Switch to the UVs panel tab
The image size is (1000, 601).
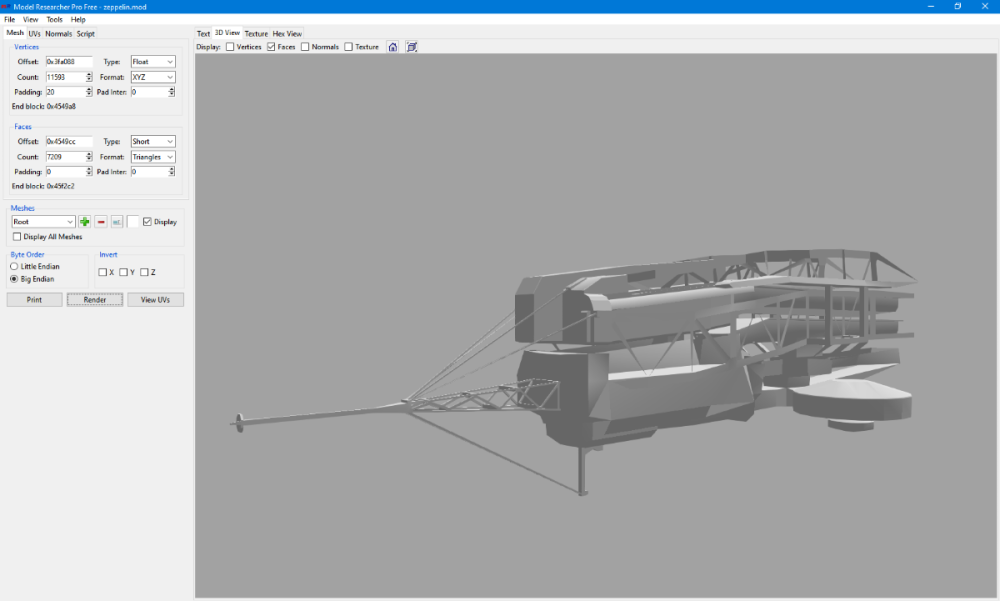(x=34, y=34)
